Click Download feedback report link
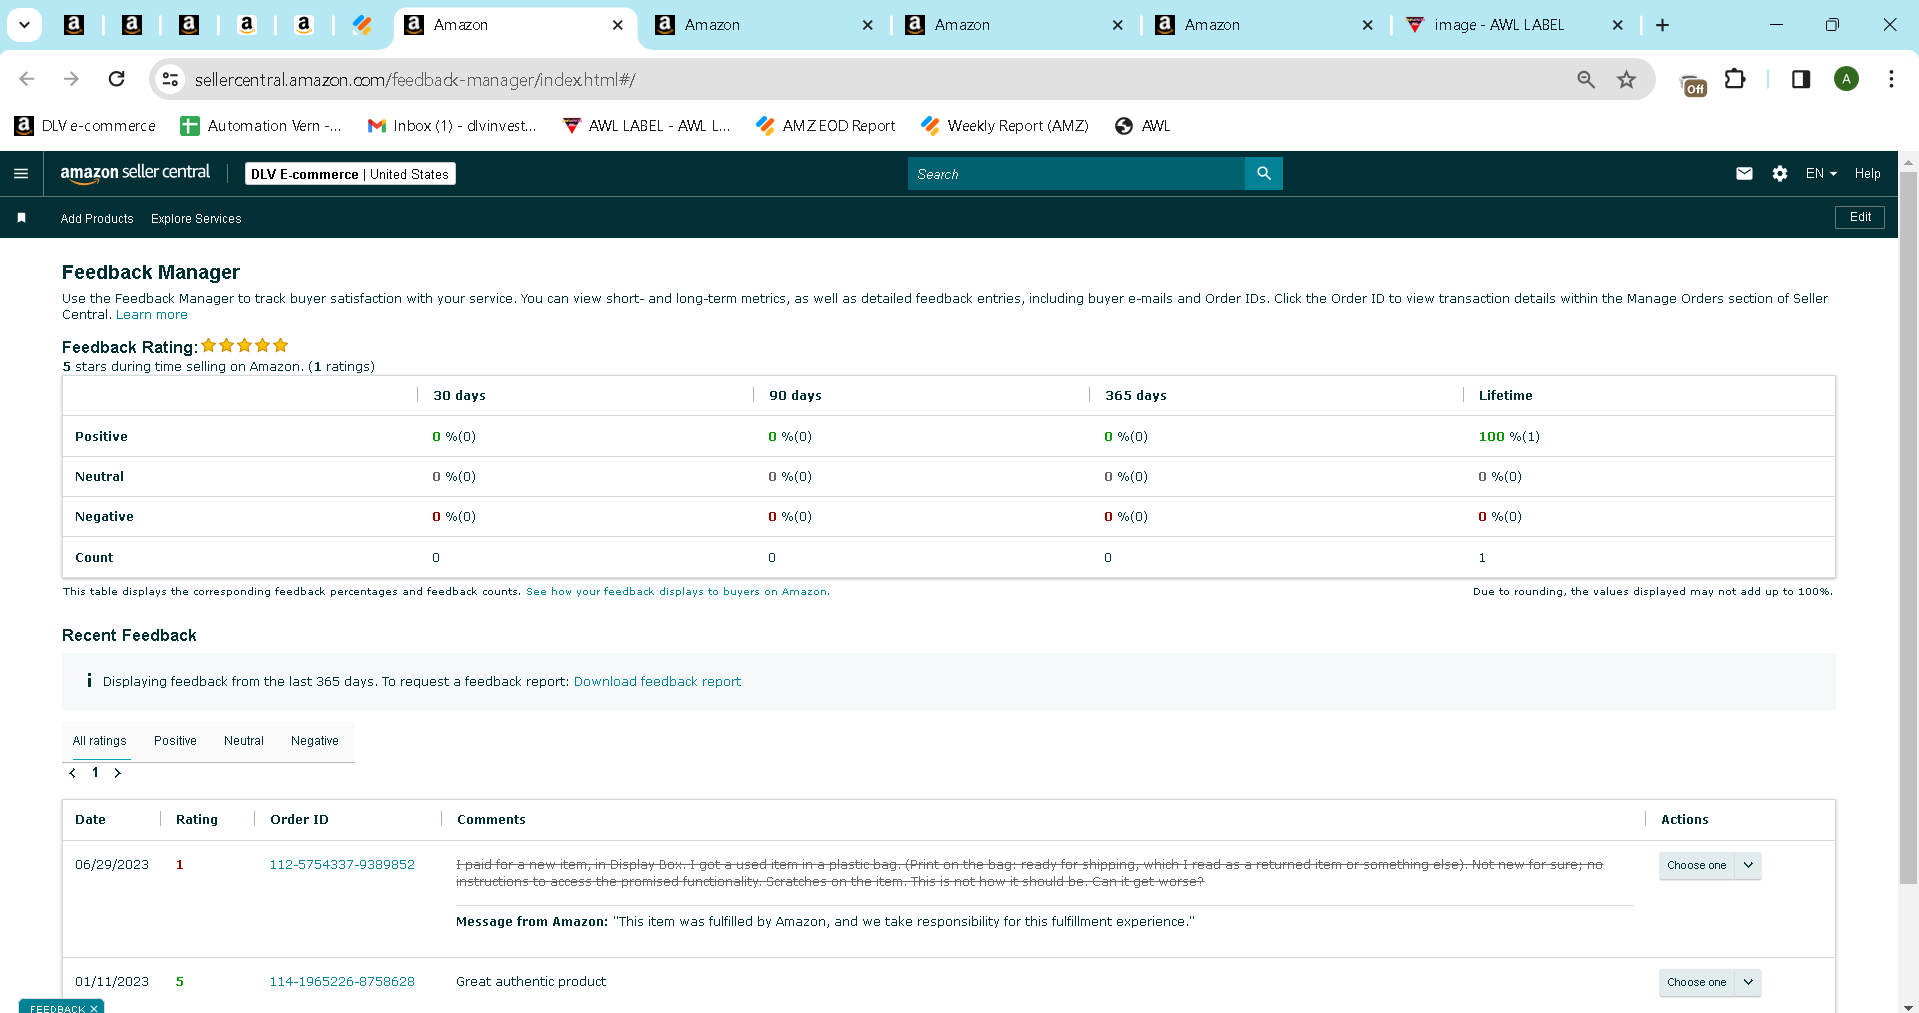 [657, 682]
